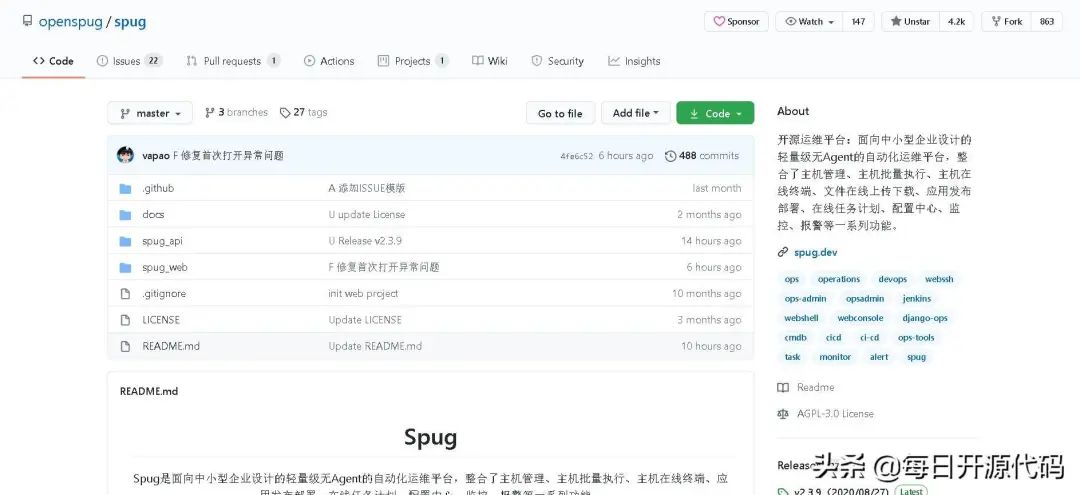Open the spug_web folder
Screen dimensions: 1080x495
pyautogui.click(x=165, y=267)
